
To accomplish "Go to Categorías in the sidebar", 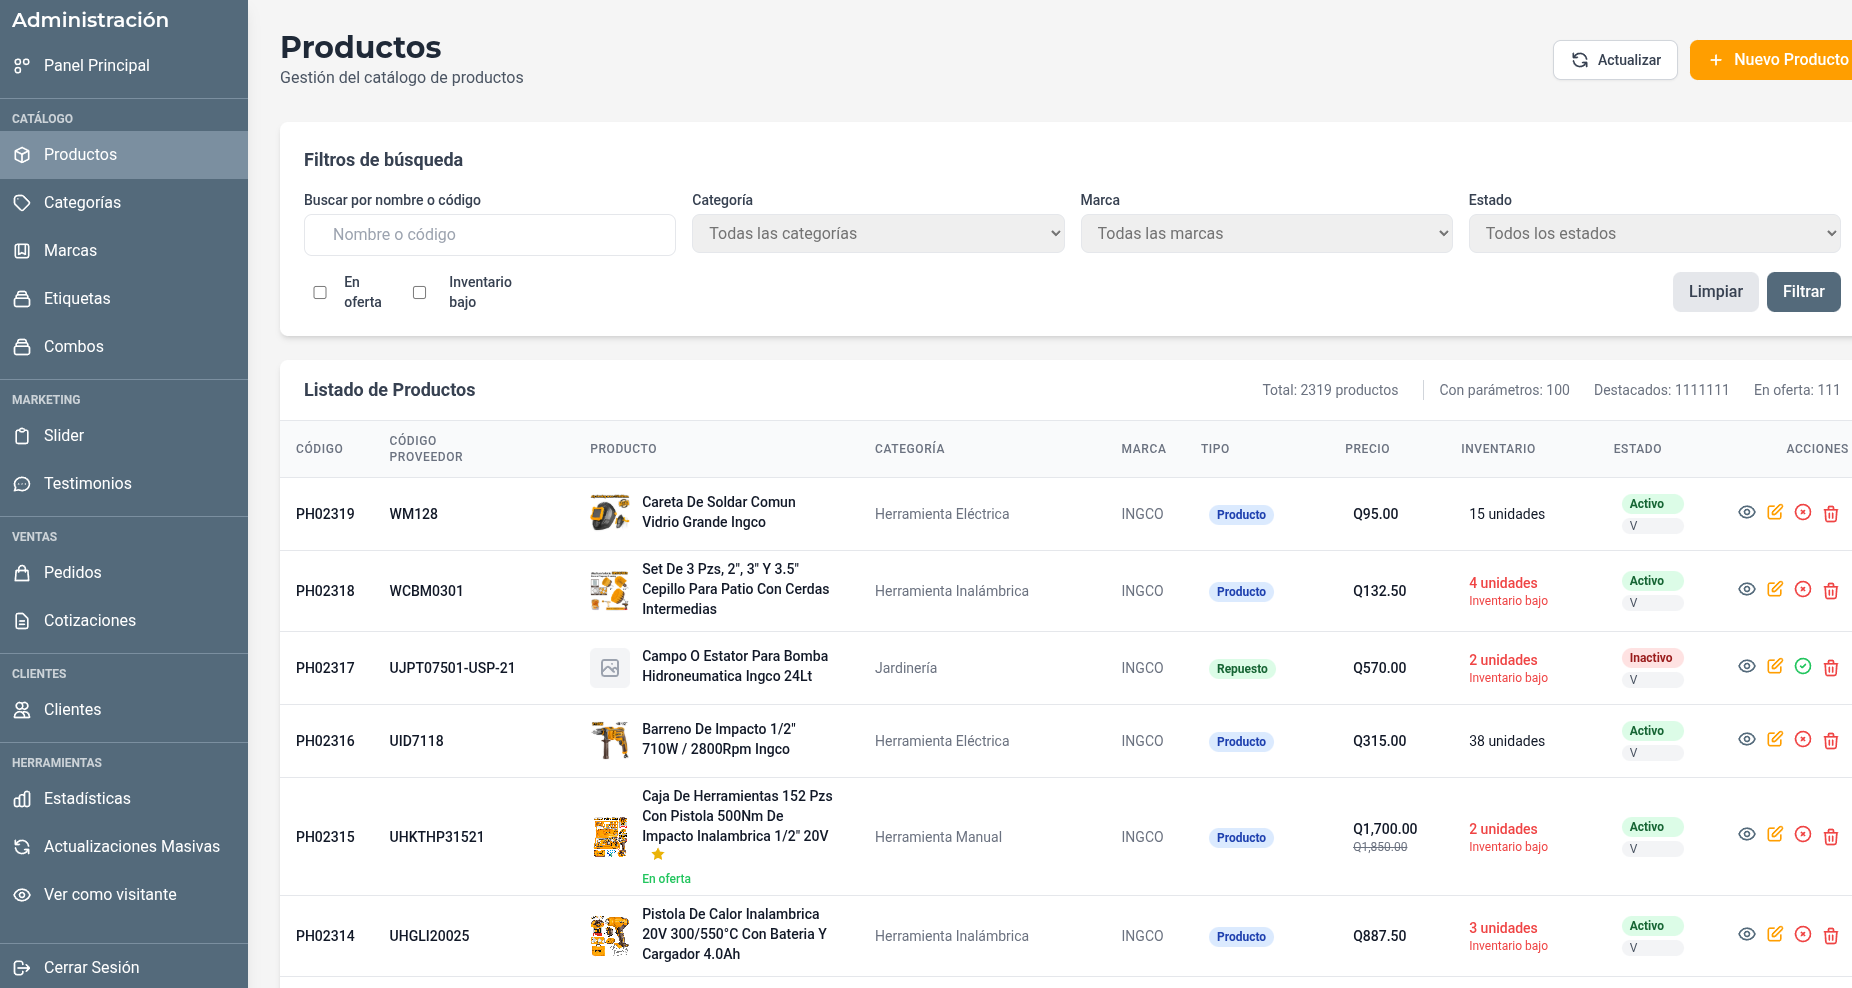I will tap(82, 203).
